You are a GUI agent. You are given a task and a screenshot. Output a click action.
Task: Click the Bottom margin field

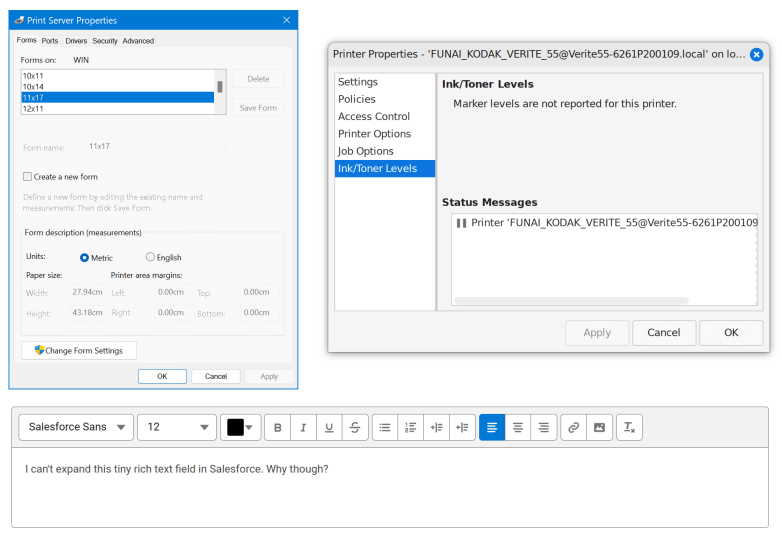click(259, 313)
